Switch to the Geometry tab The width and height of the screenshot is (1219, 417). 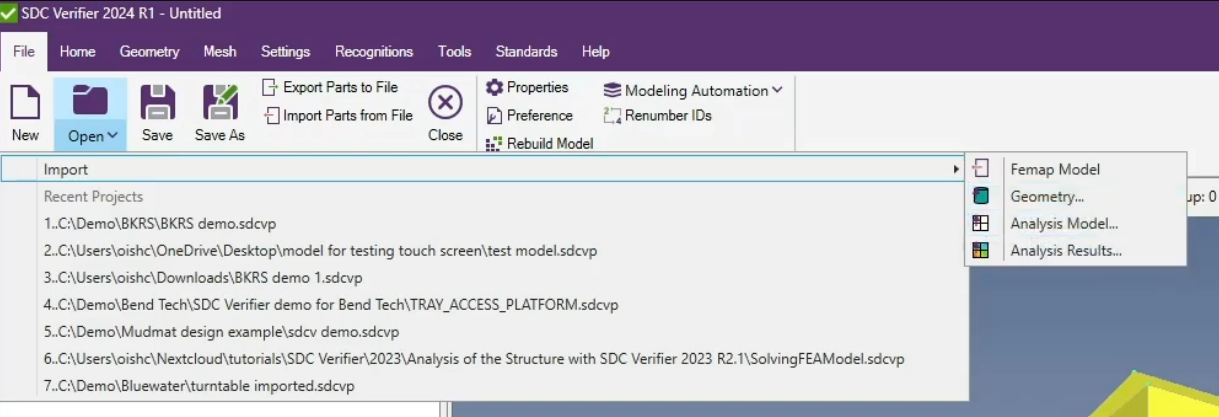149,51
